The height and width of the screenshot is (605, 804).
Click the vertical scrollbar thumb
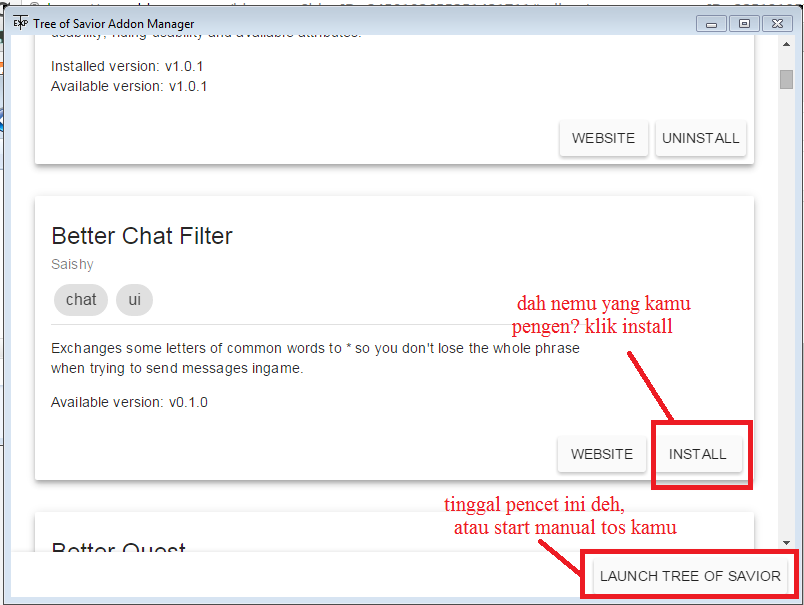786,79
